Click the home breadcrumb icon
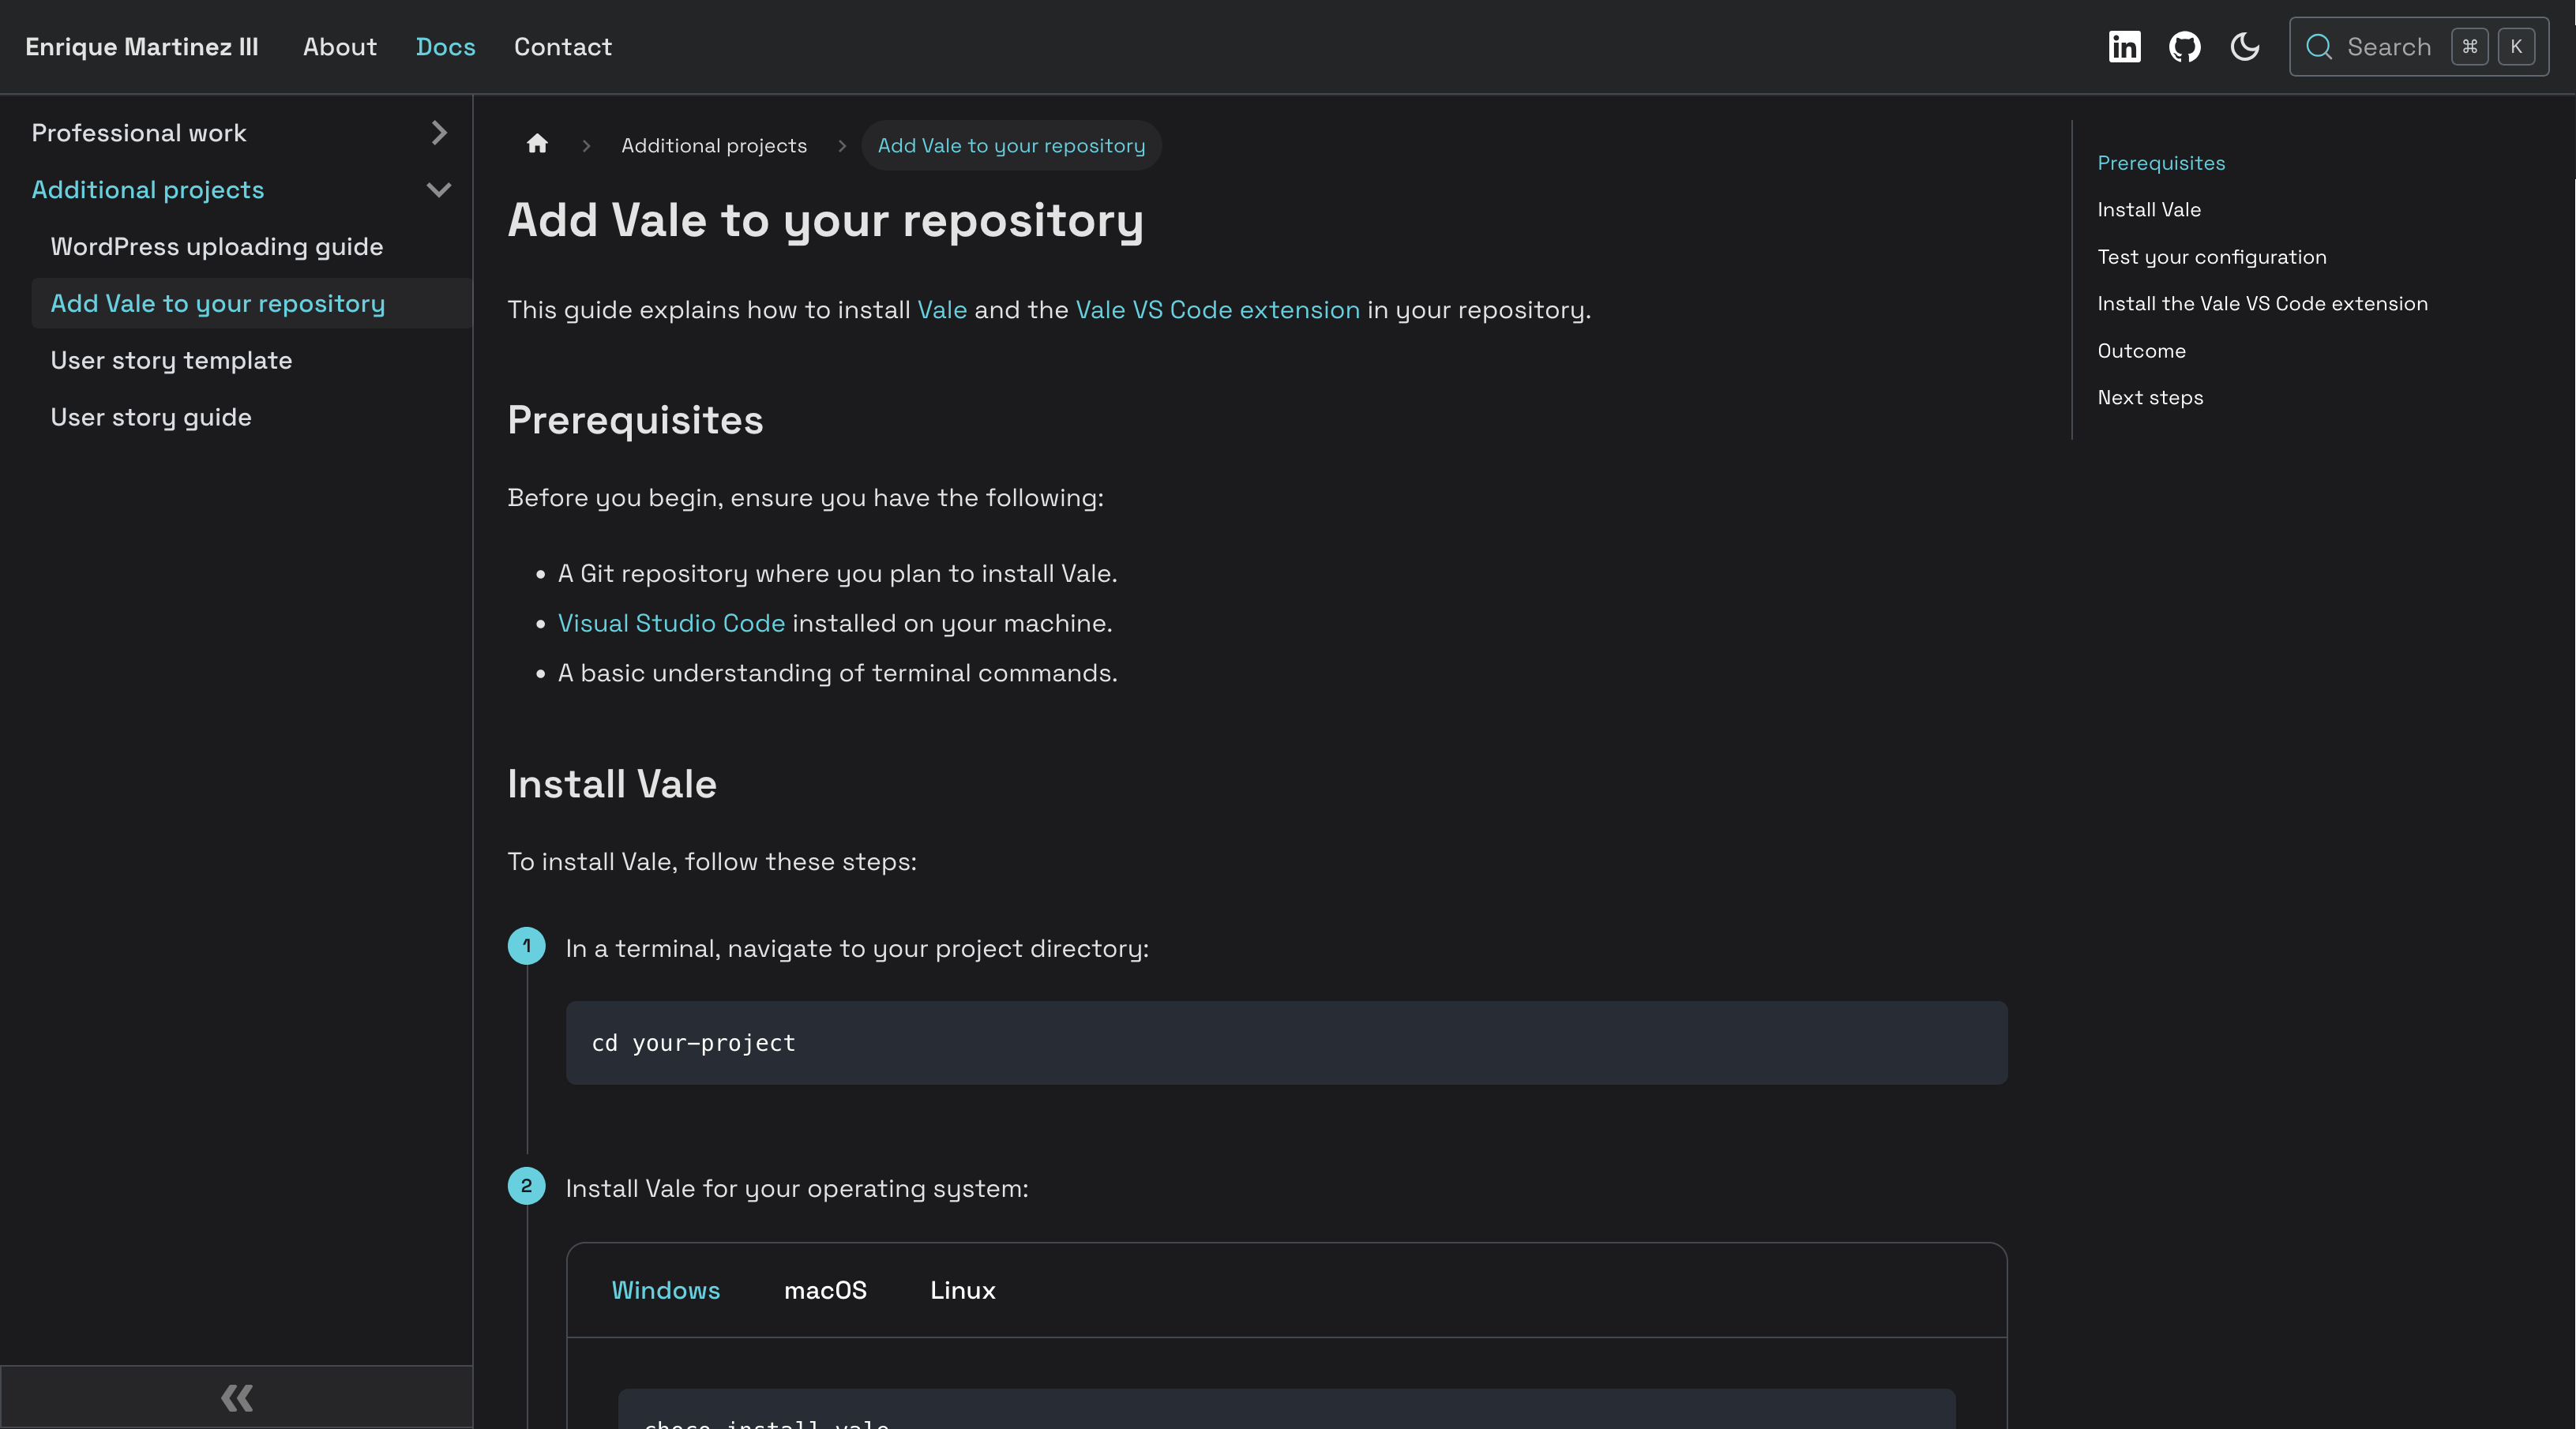This screenshot has height=1429, width=2576. point(537,145)
